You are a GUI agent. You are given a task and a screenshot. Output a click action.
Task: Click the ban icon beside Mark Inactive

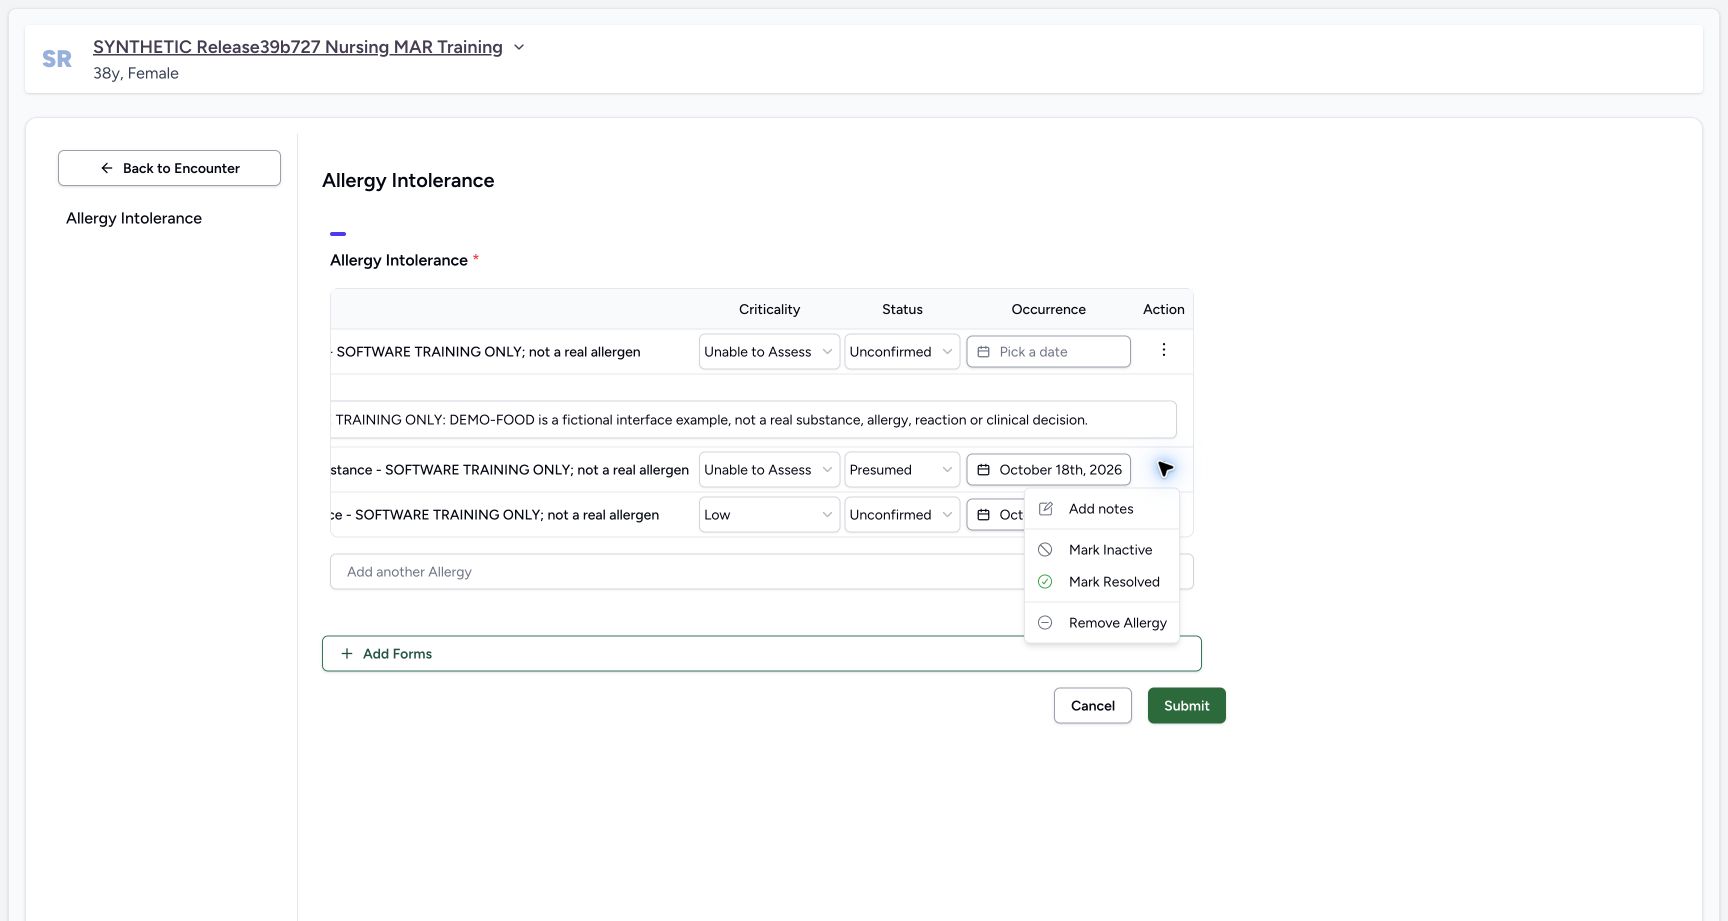pos(1045,550)
